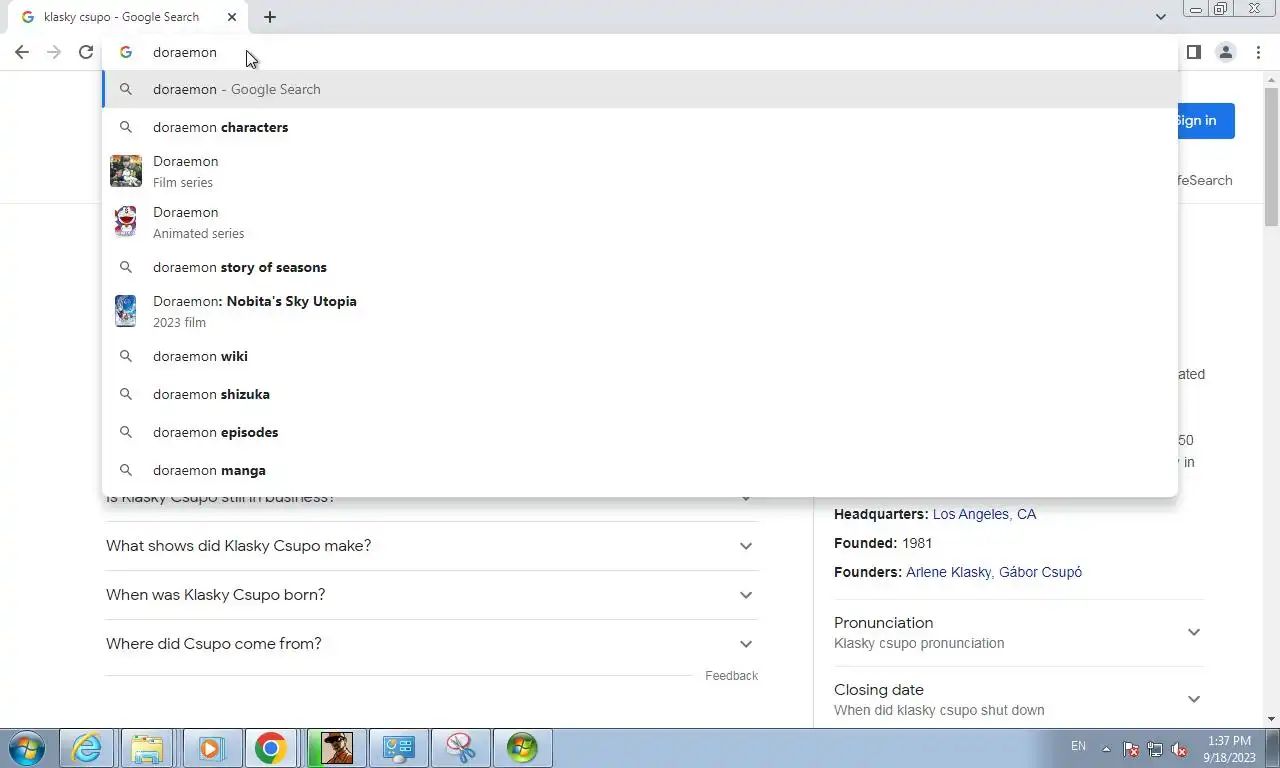Choose the 'doraemon episodes' suggestion
This screenshot has height=768, width=1280.
point(640,432)
